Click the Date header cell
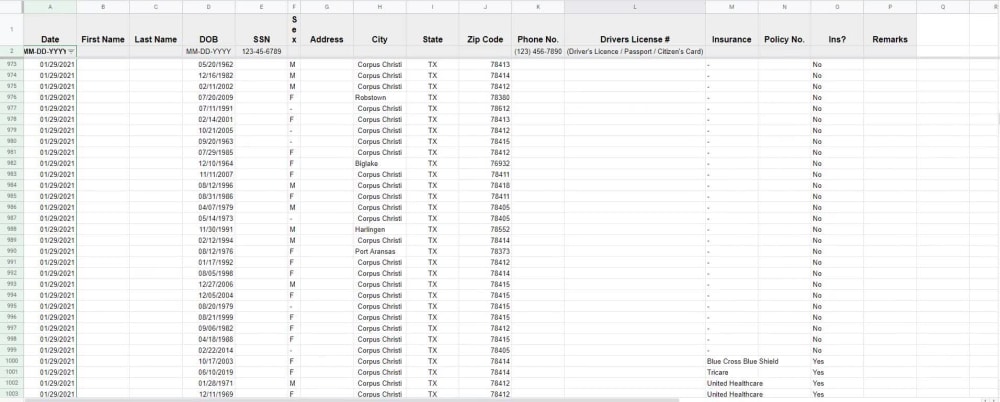The width and height of the screenshot is (1000, 402). (50, 29)
